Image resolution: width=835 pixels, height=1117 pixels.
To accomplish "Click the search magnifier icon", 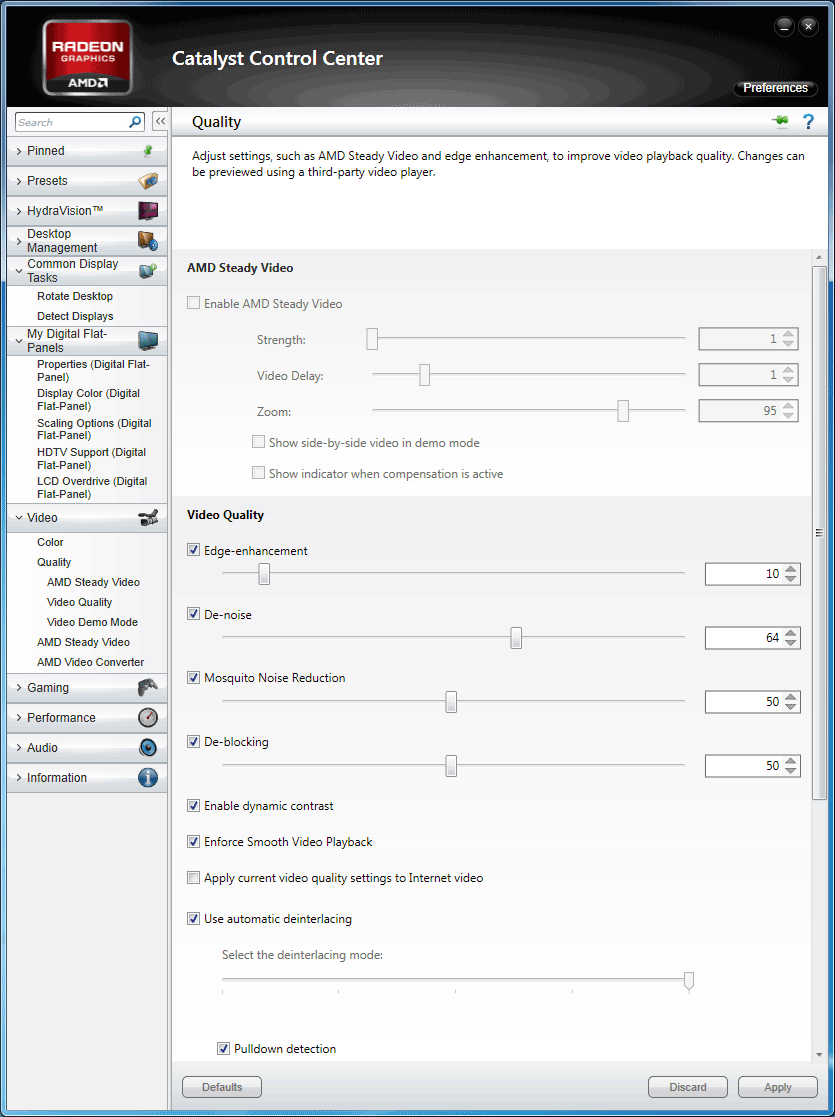I will [135, 123].
